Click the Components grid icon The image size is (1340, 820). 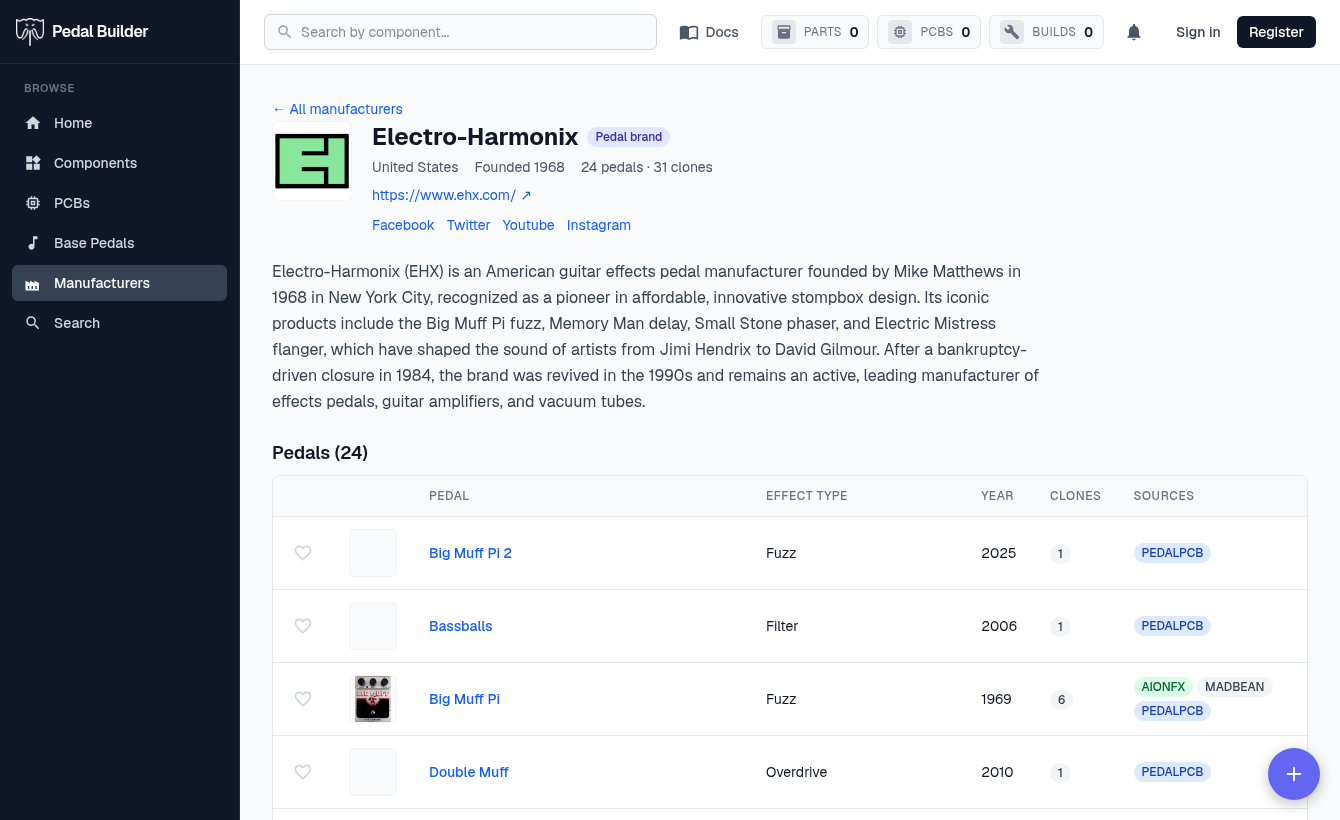tap(33, 163)
